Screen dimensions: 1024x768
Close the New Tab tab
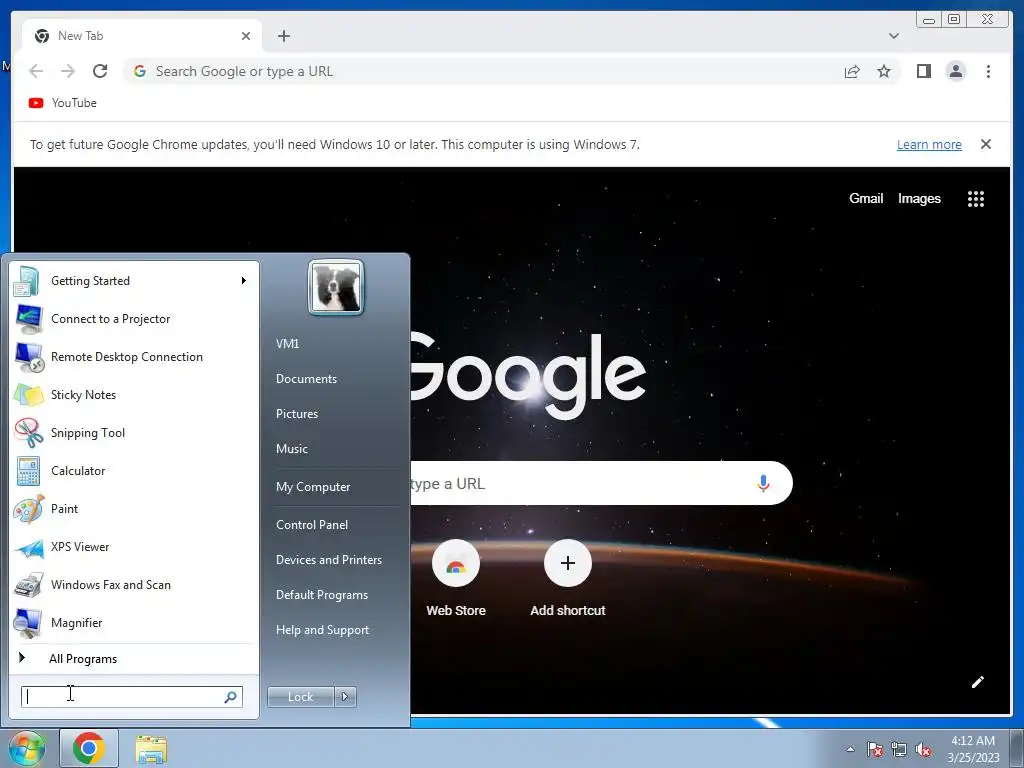[x=246, y=36]
